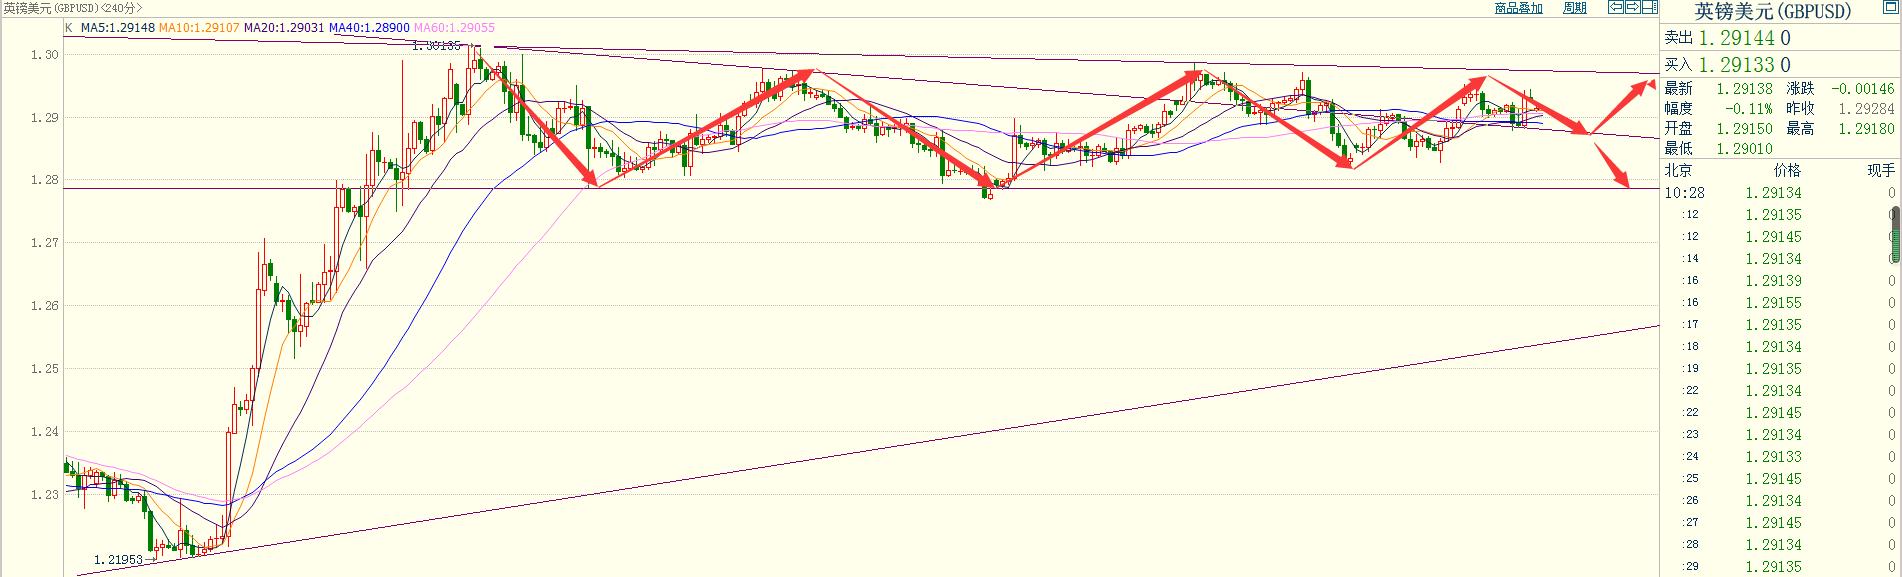1902x577 pixels.
Task: Click the K candlestick type label
Action: click(68, 28)
